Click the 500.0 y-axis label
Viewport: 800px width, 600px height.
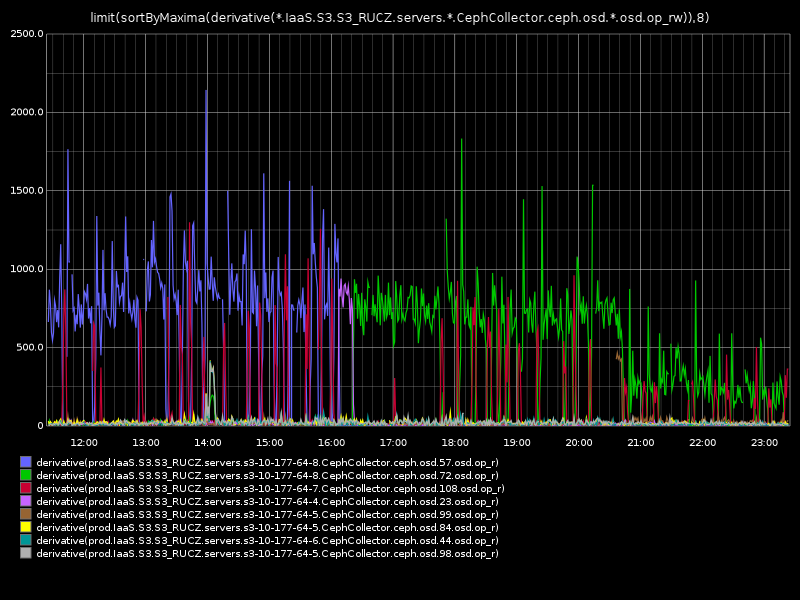coord(30,347)
